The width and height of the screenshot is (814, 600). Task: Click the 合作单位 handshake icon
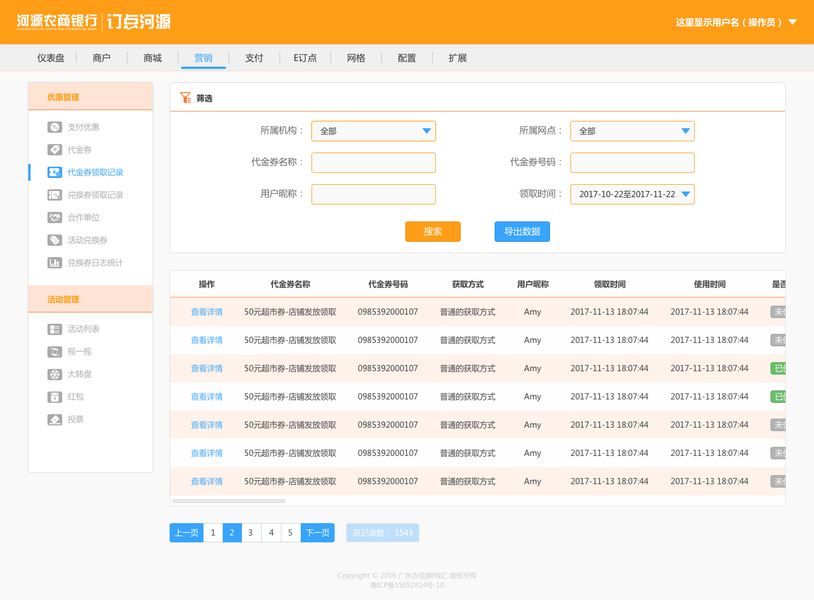coord(55,217)
